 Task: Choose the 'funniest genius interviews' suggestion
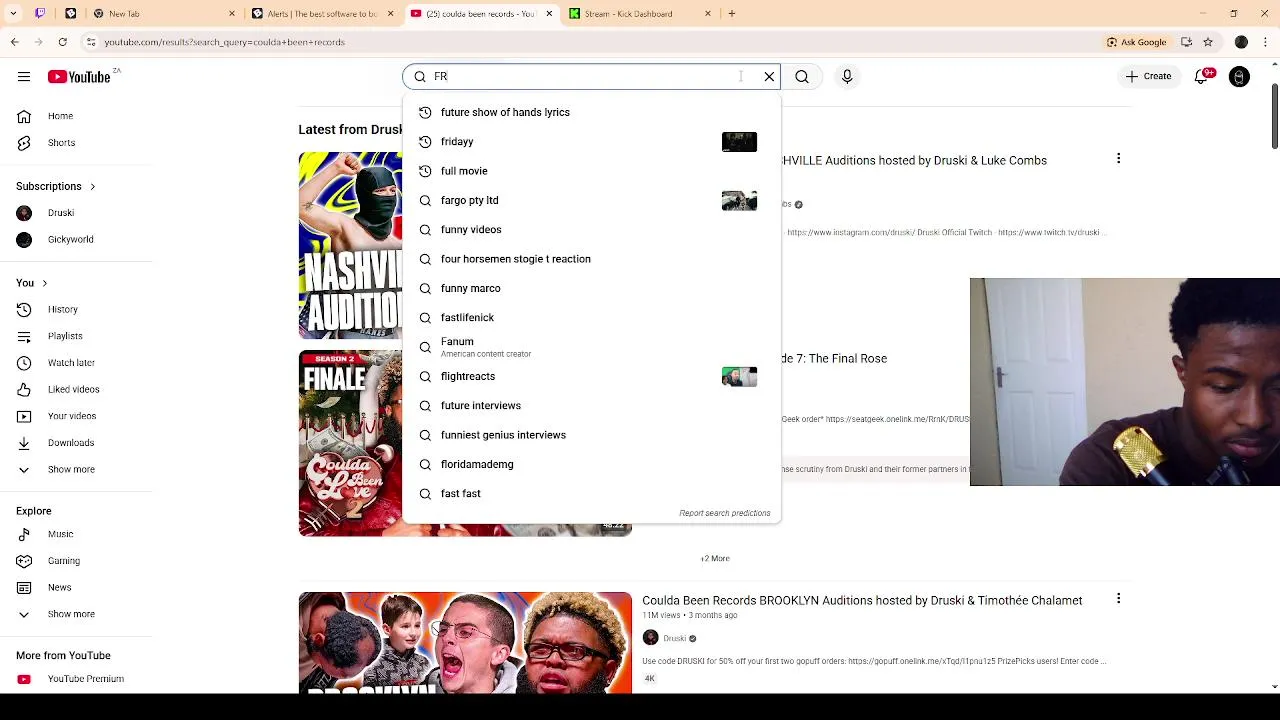point(591,435)
